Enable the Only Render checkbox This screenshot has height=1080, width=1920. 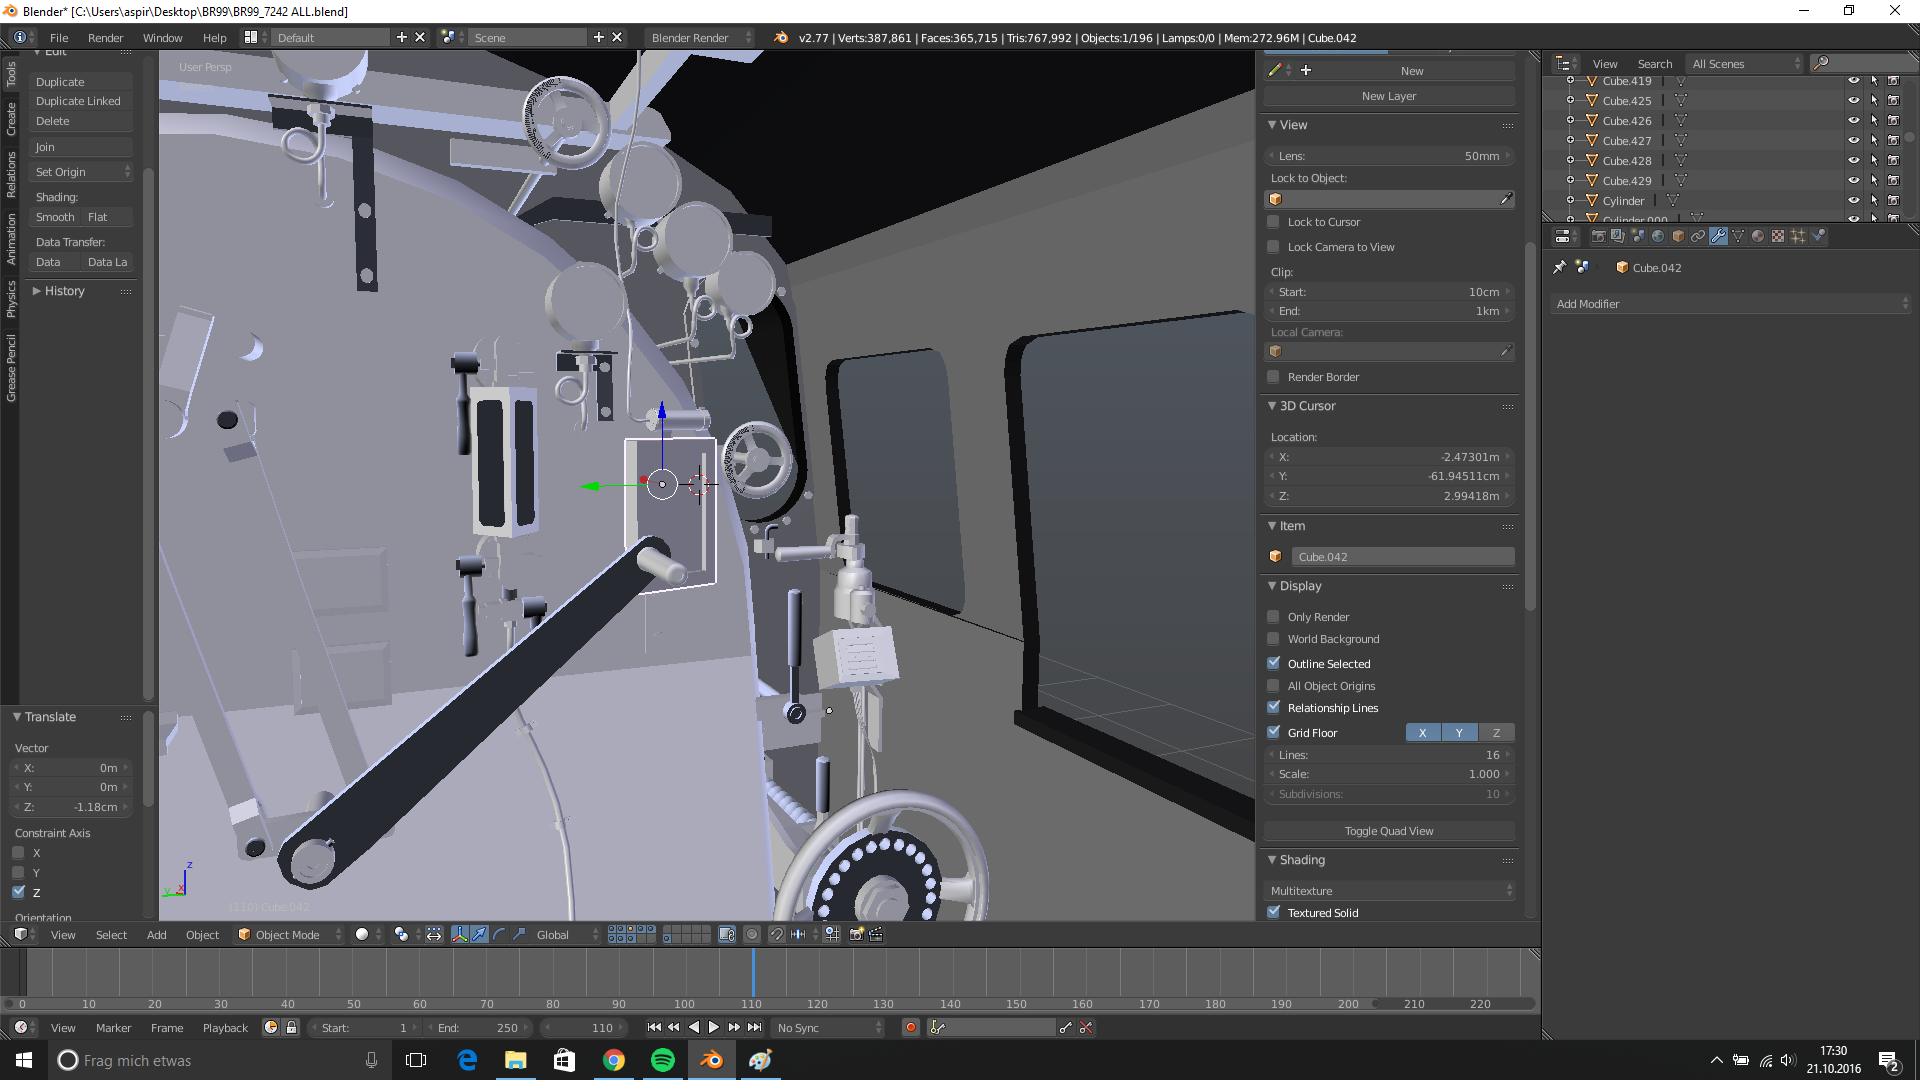1273,617
